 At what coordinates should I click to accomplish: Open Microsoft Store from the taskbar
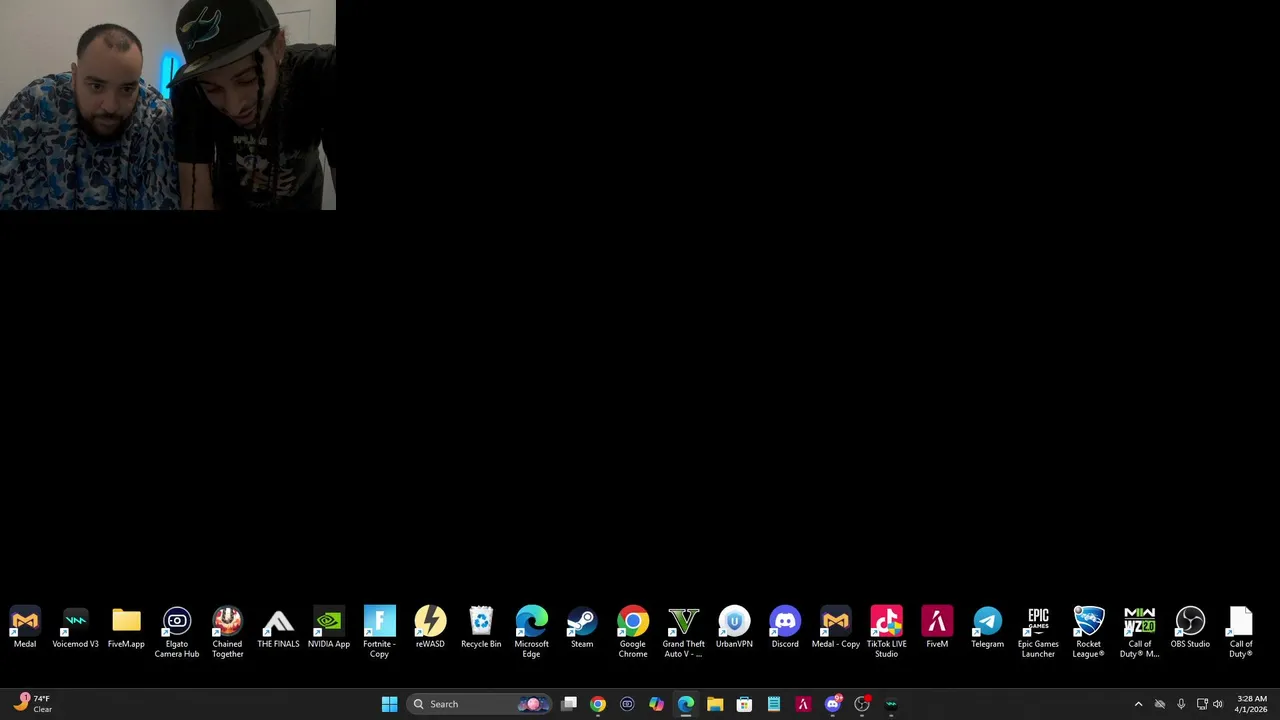(744, 704)
